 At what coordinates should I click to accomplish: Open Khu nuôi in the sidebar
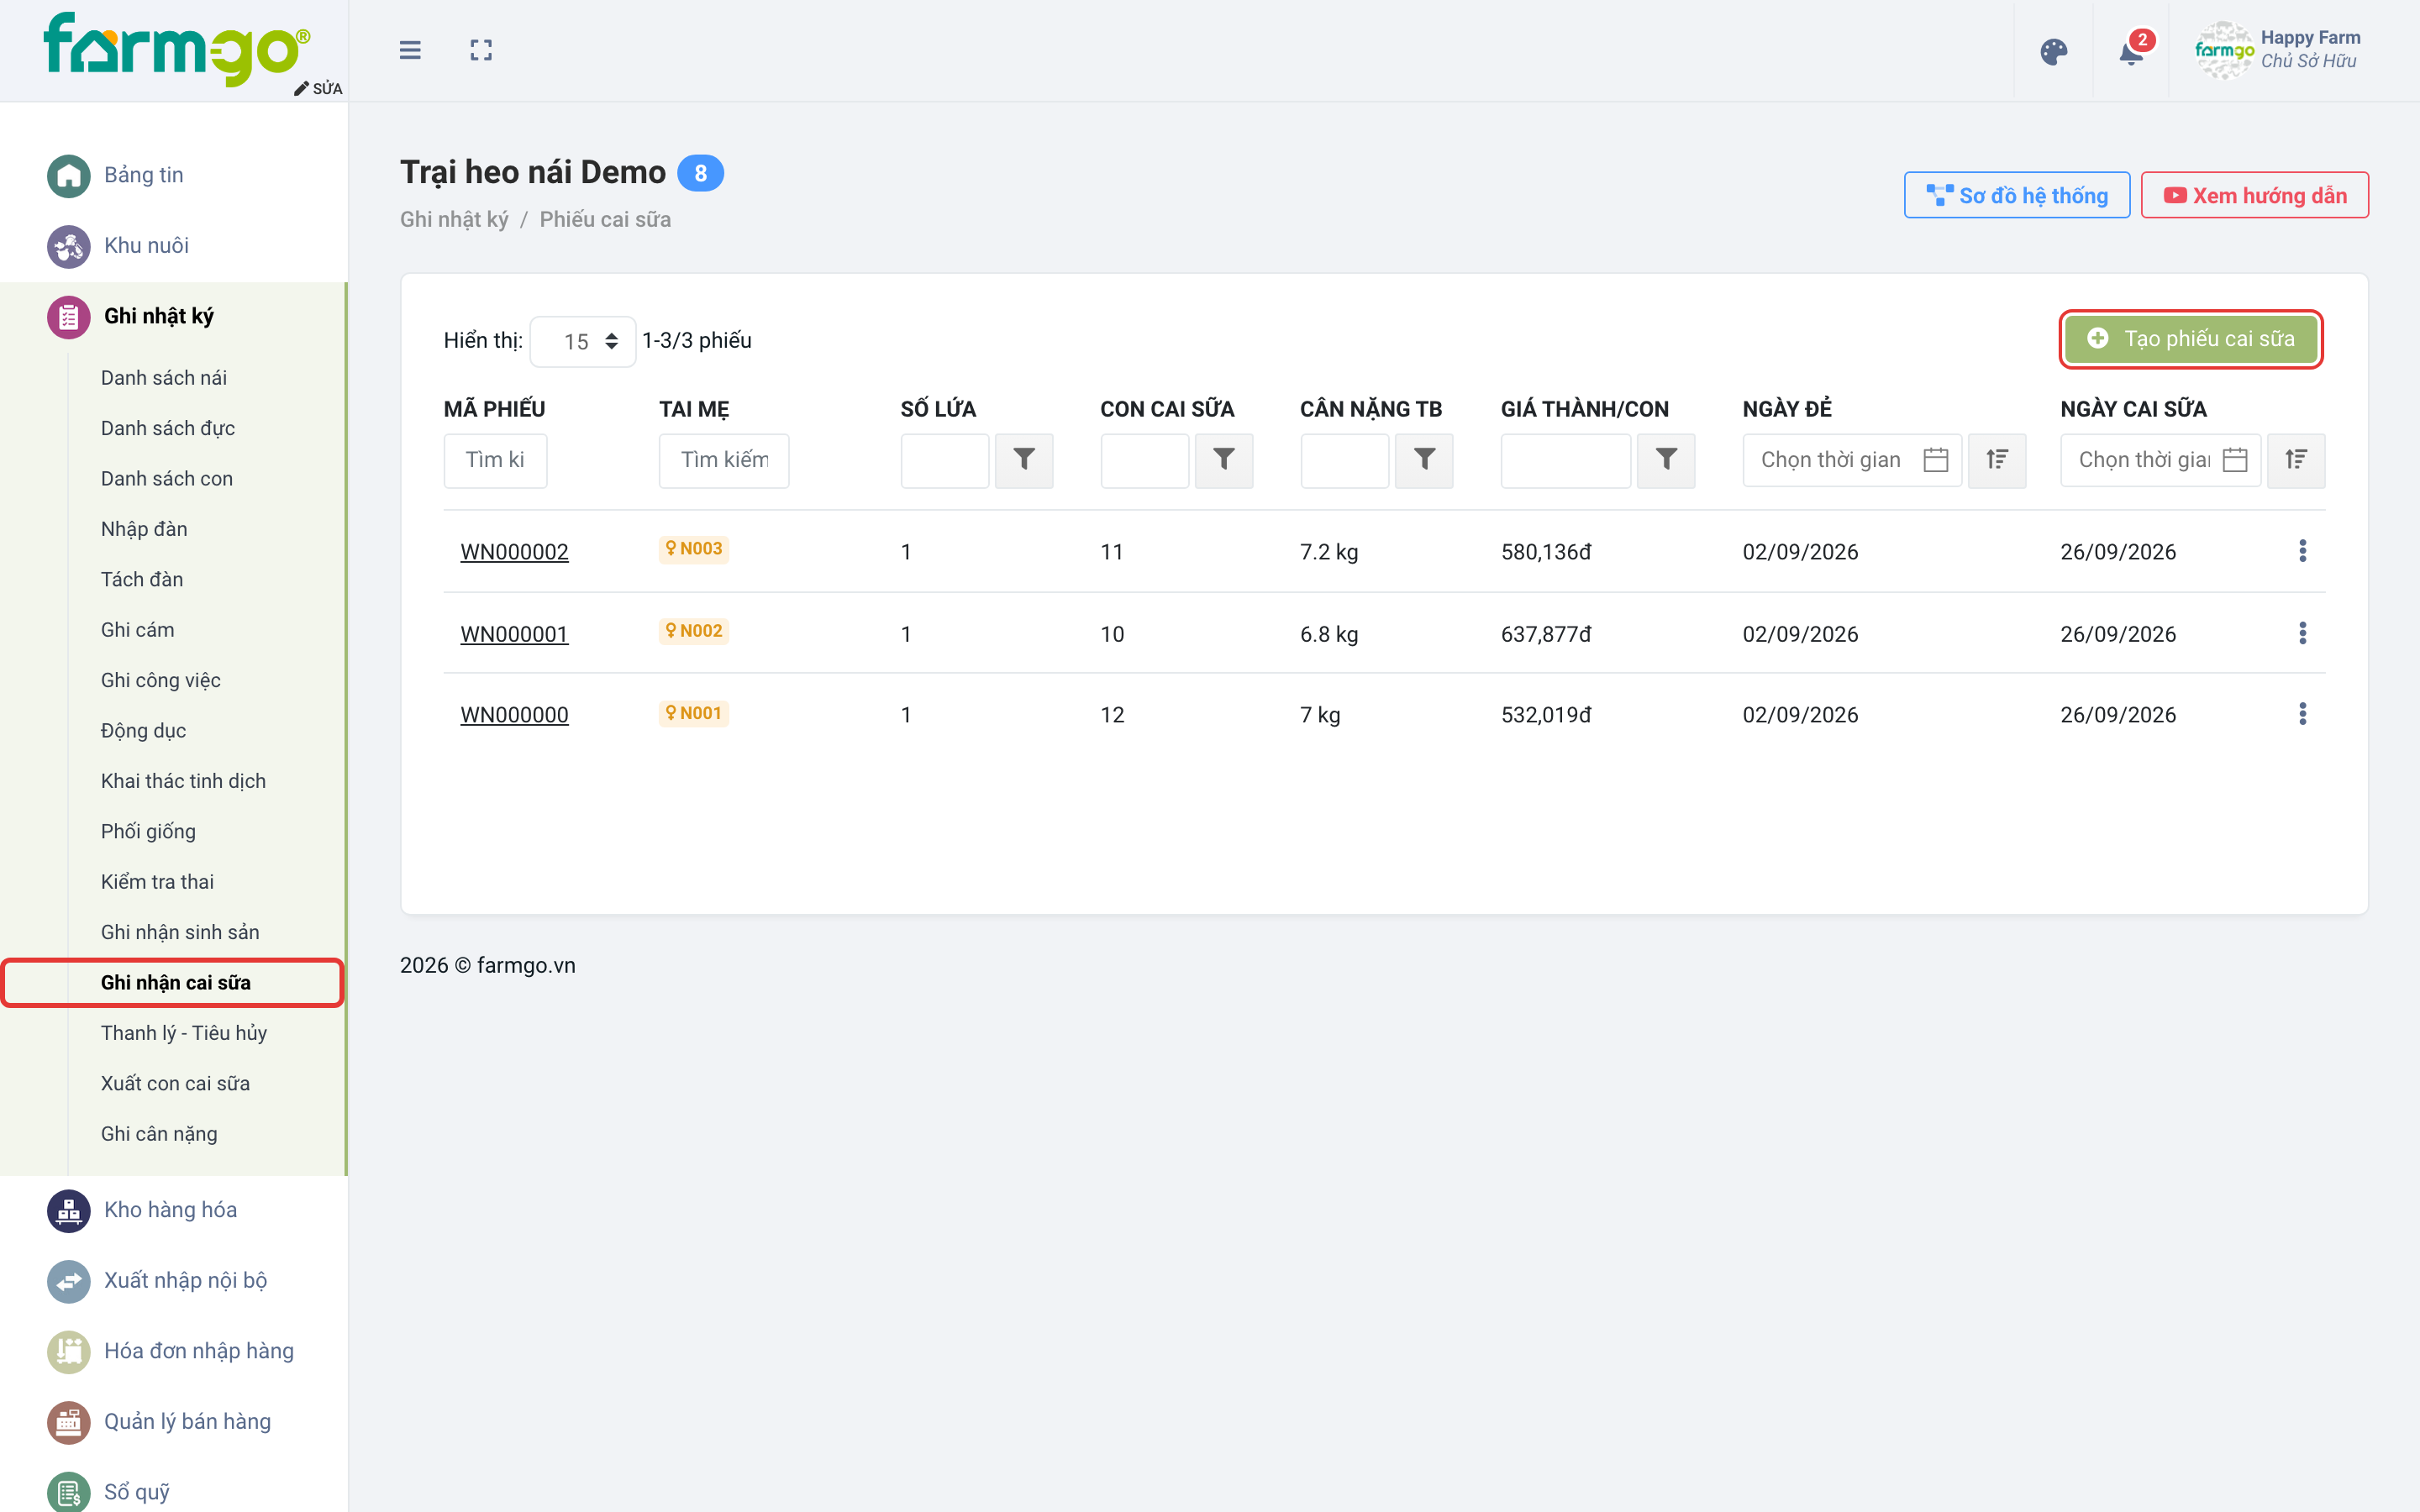174,245
